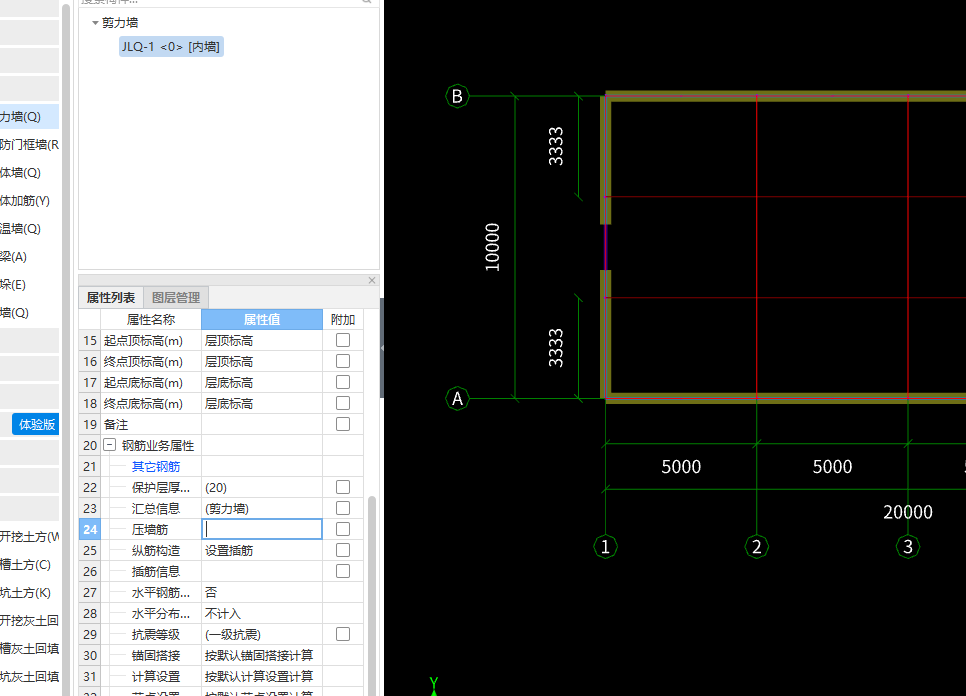The height and width of the screenshot is (696, 966).
Task: Select 基坑灰土回填 in left sidebar
Action: pyautogui.click(x=29, y=677)
